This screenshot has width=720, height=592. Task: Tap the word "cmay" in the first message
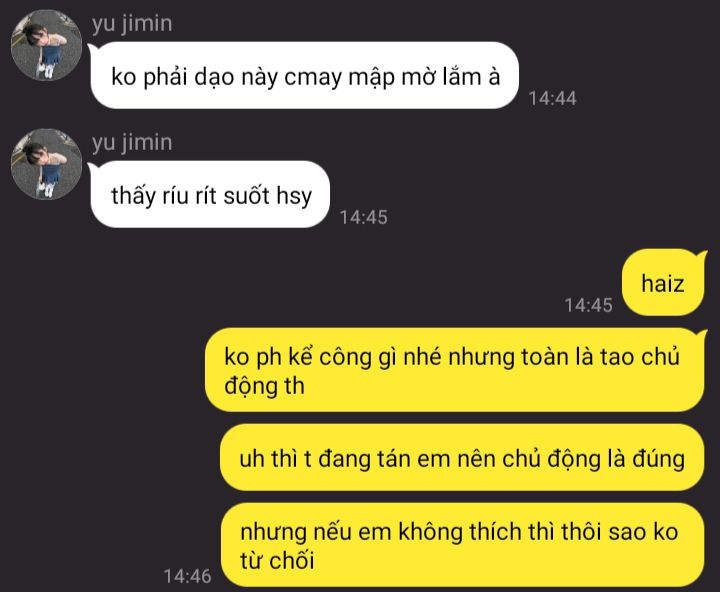click(x=314, y=78)
